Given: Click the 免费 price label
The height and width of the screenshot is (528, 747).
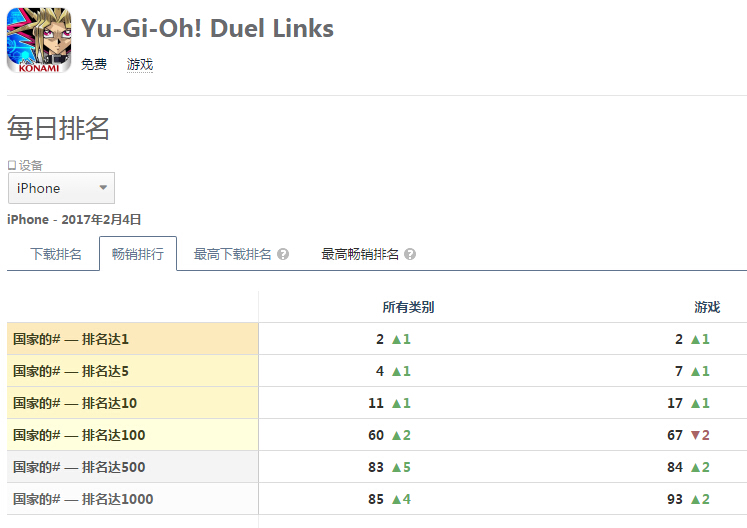Looking at the screenshot, I should coord(94,64).
